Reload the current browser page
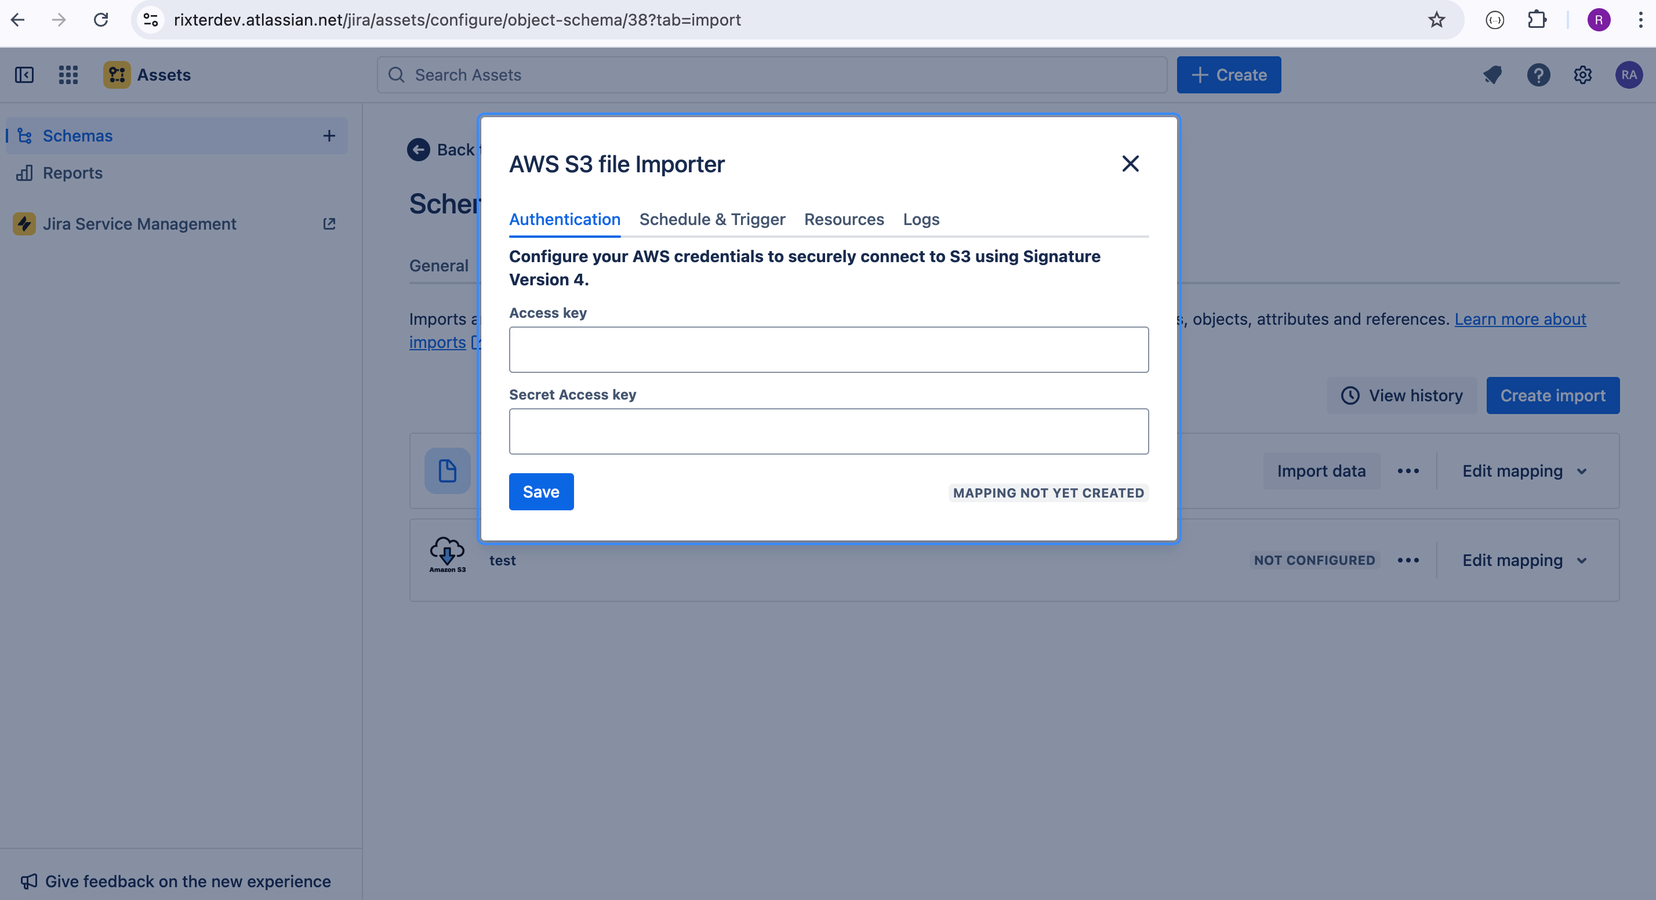The width and height of the screenshot is (1656, 900). (101, 19)
